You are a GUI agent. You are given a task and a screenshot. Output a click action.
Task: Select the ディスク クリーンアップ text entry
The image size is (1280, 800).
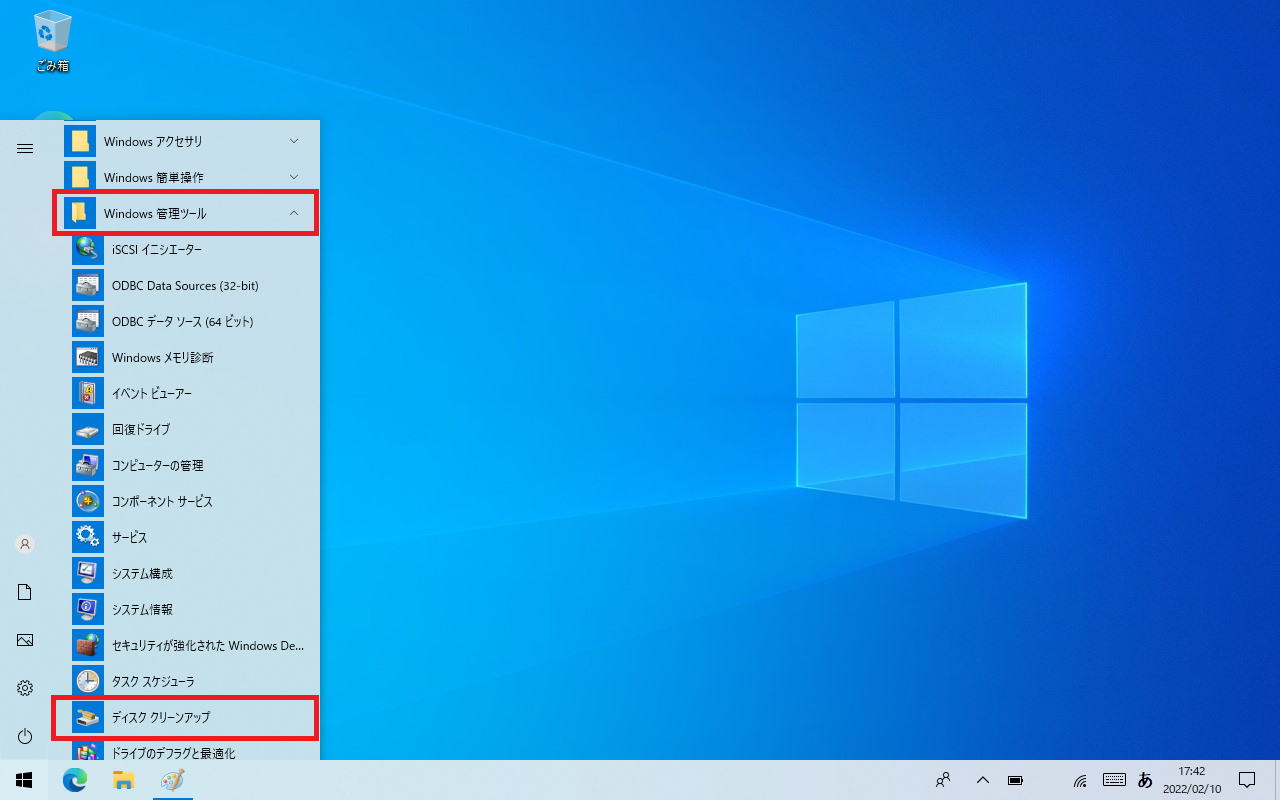click(x=161, y=717)
